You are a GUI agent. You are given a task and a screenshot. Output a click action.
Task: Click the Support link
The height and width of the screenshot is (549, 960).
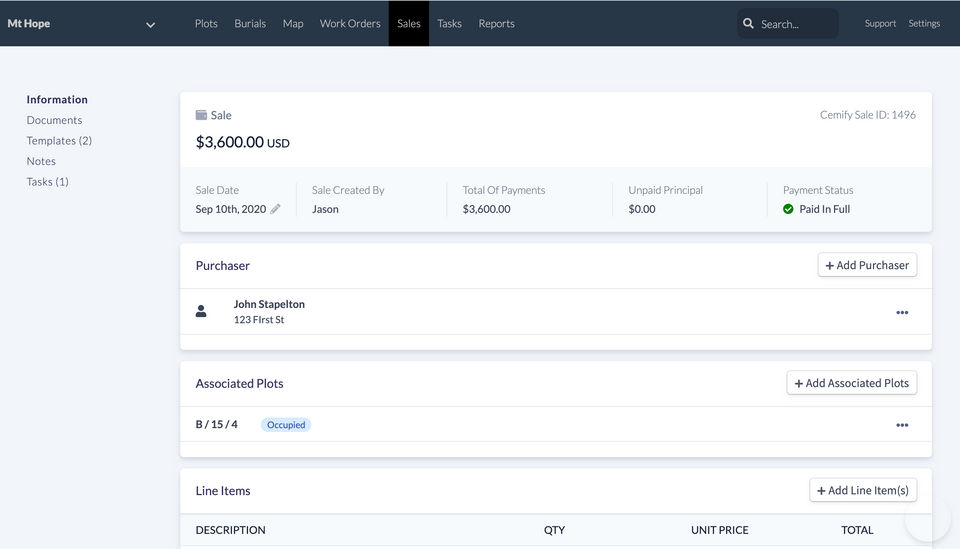(x=880, y=23)
